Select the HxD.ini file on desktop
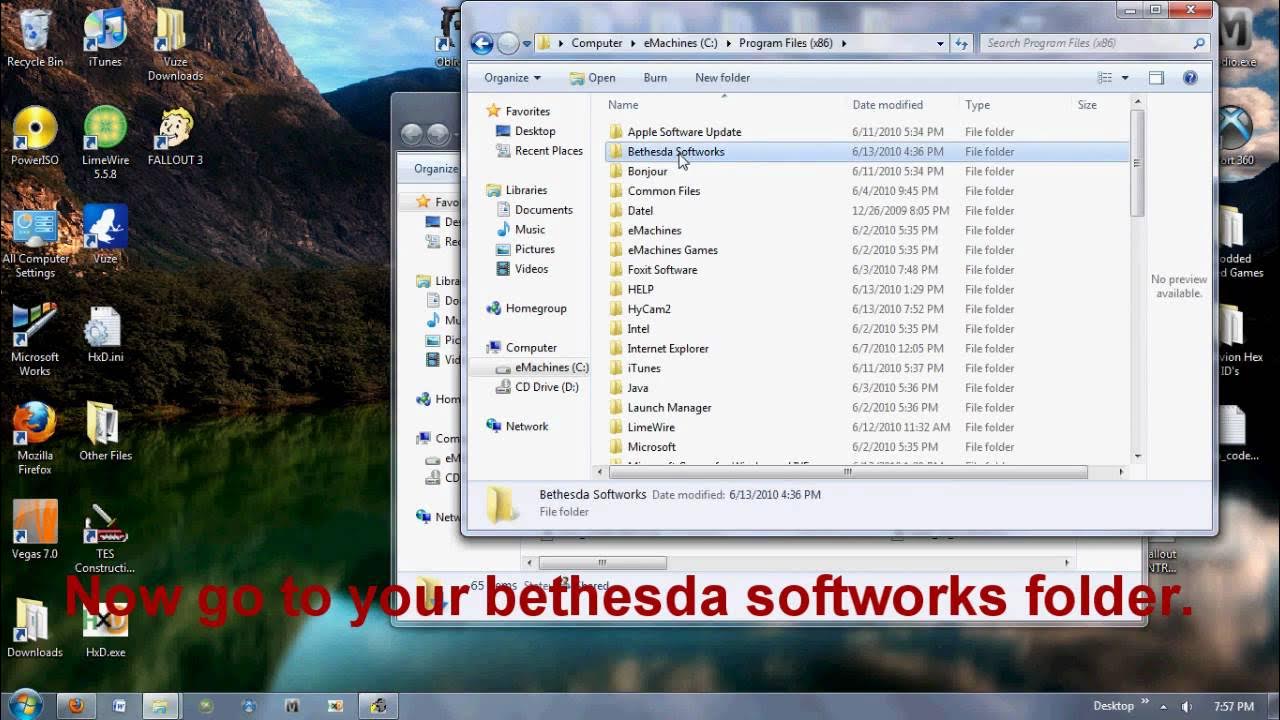 coord(105,333)
